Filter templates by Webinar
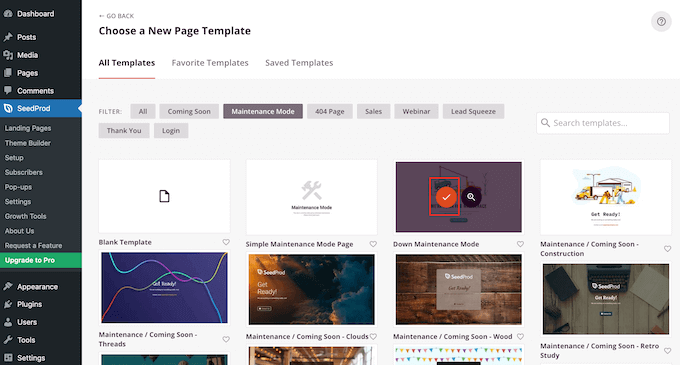Screen dimensions: 680x365 [x=416, y=111]
